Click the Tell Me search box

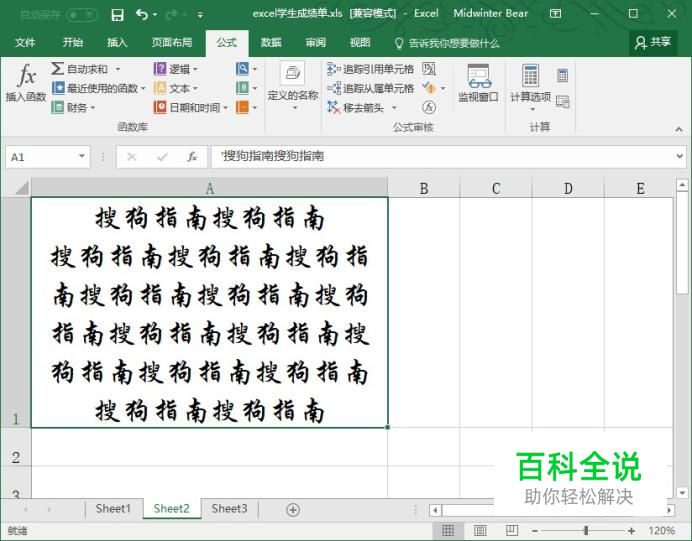(x=448, y=43)
